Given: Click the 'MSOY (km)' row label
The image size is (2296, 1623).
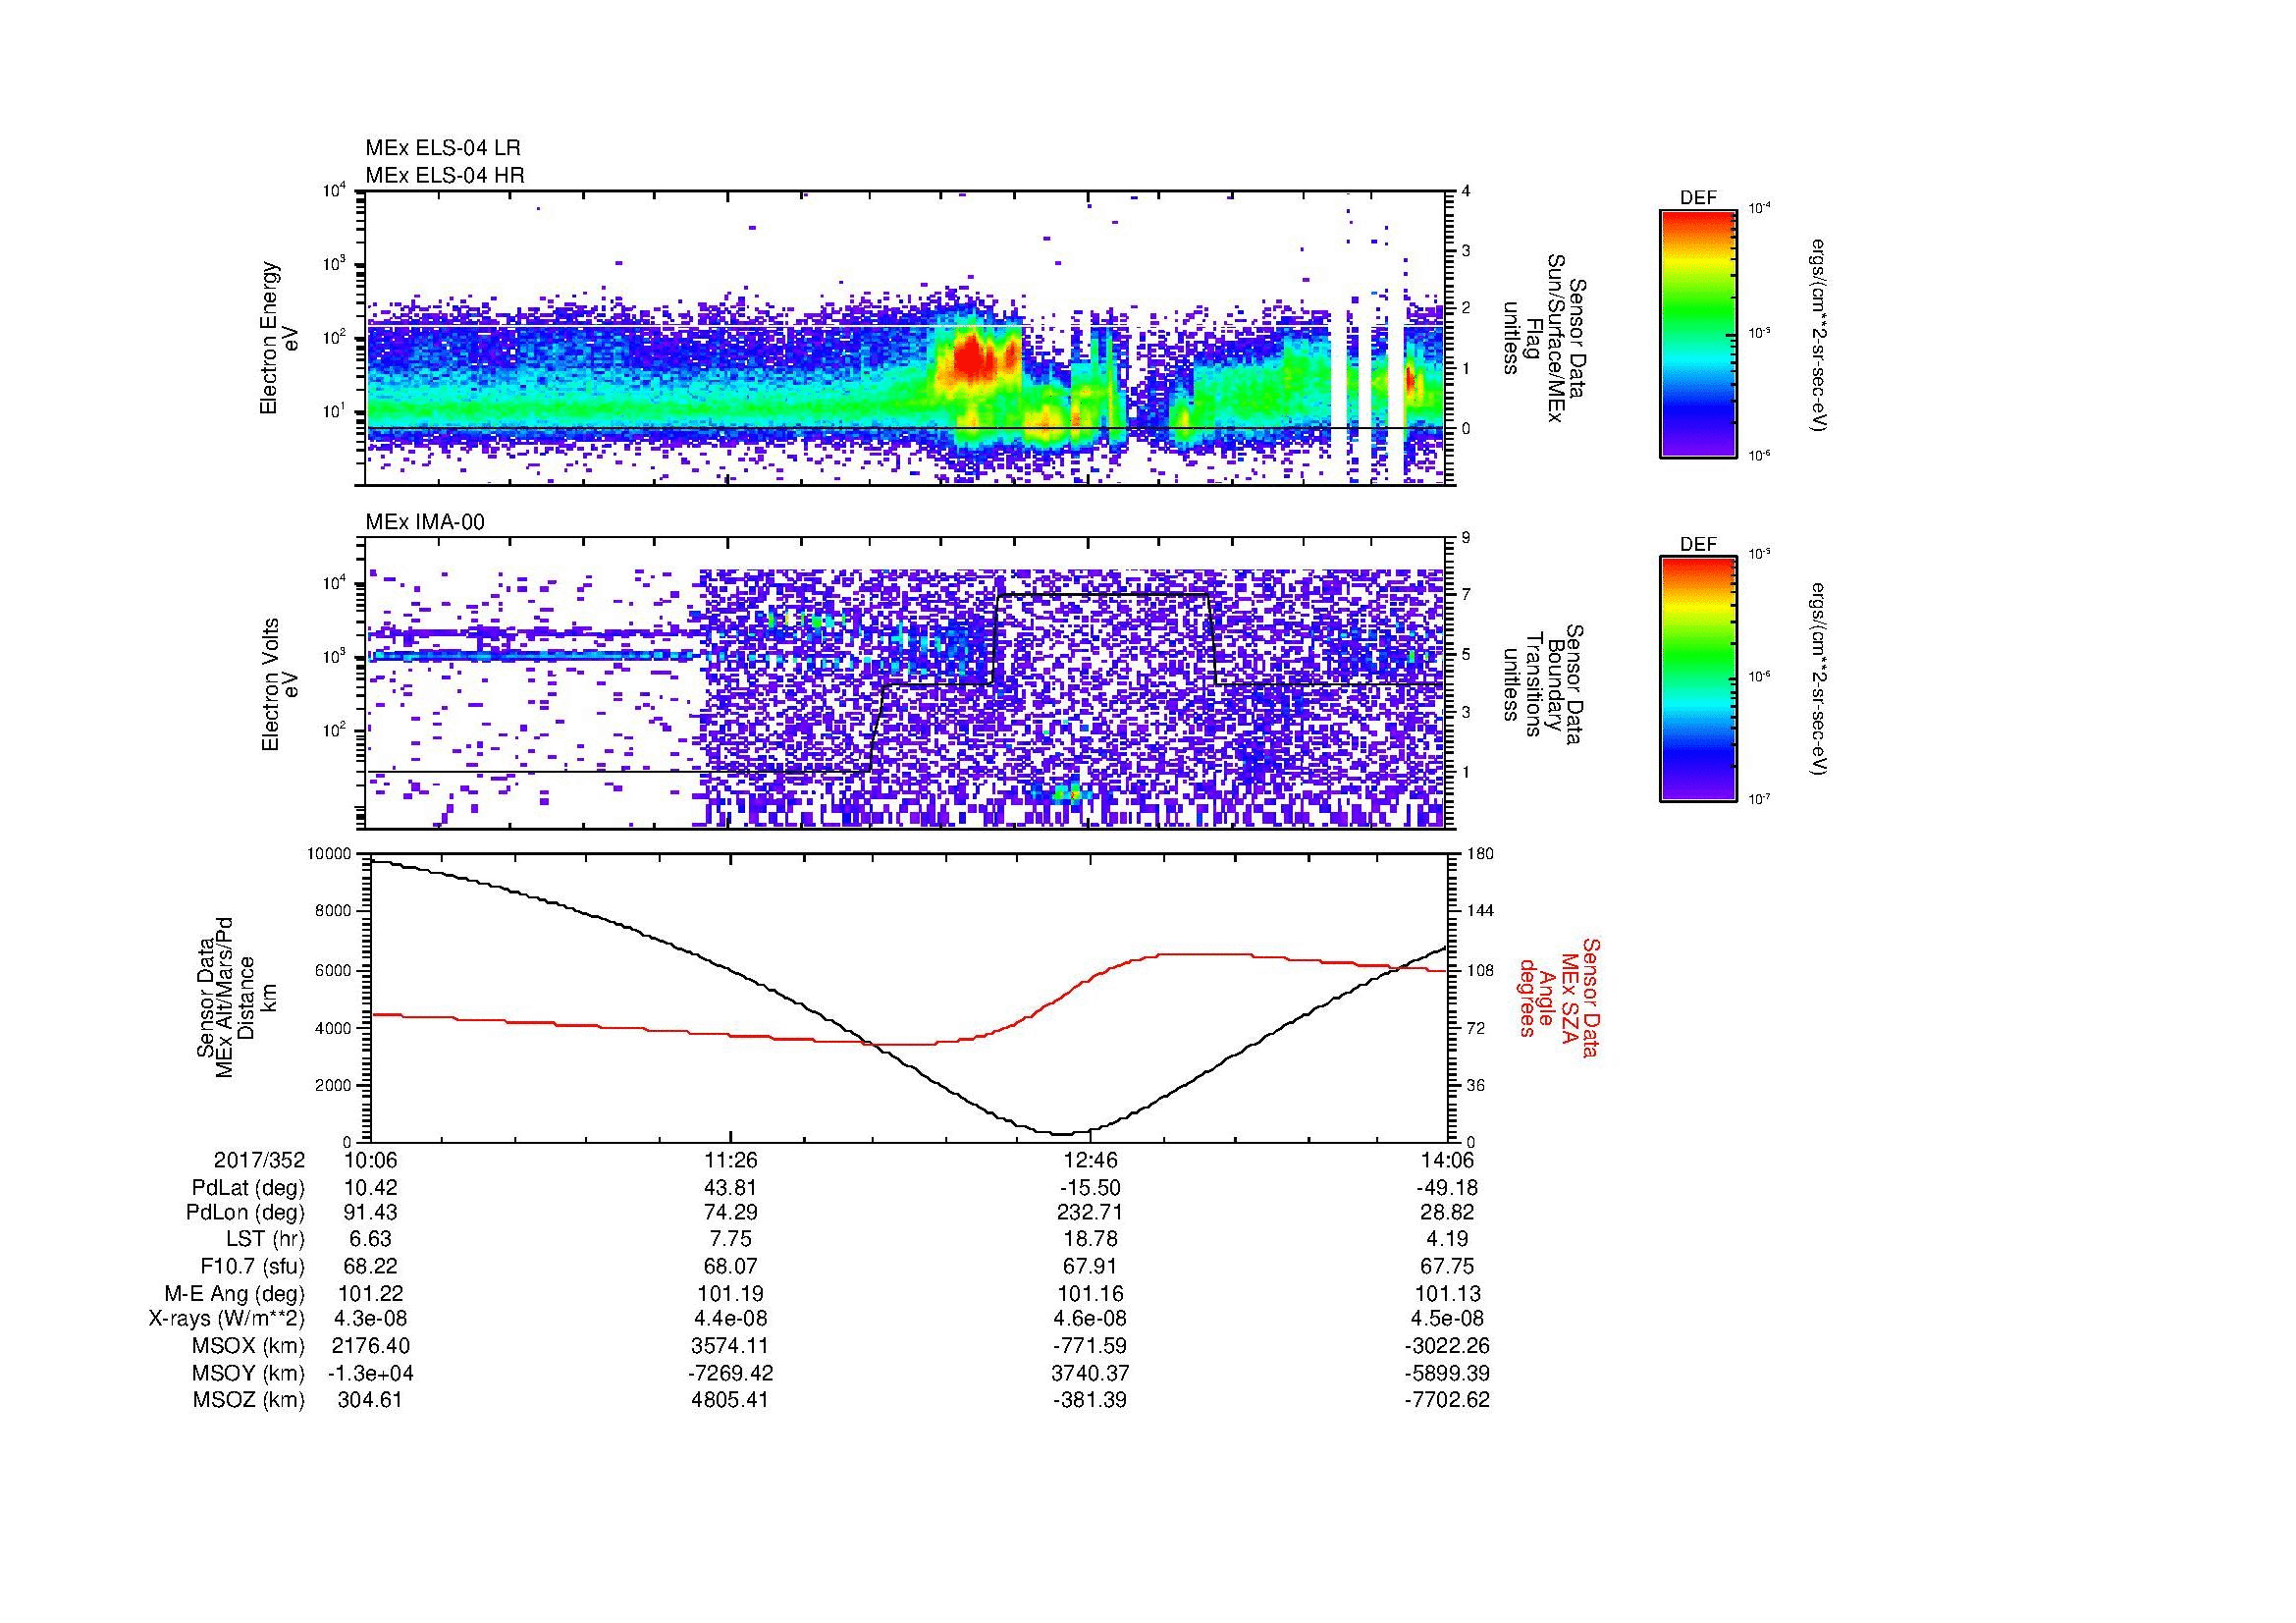Looking at the screenshot, I should tap(249, 1373).
